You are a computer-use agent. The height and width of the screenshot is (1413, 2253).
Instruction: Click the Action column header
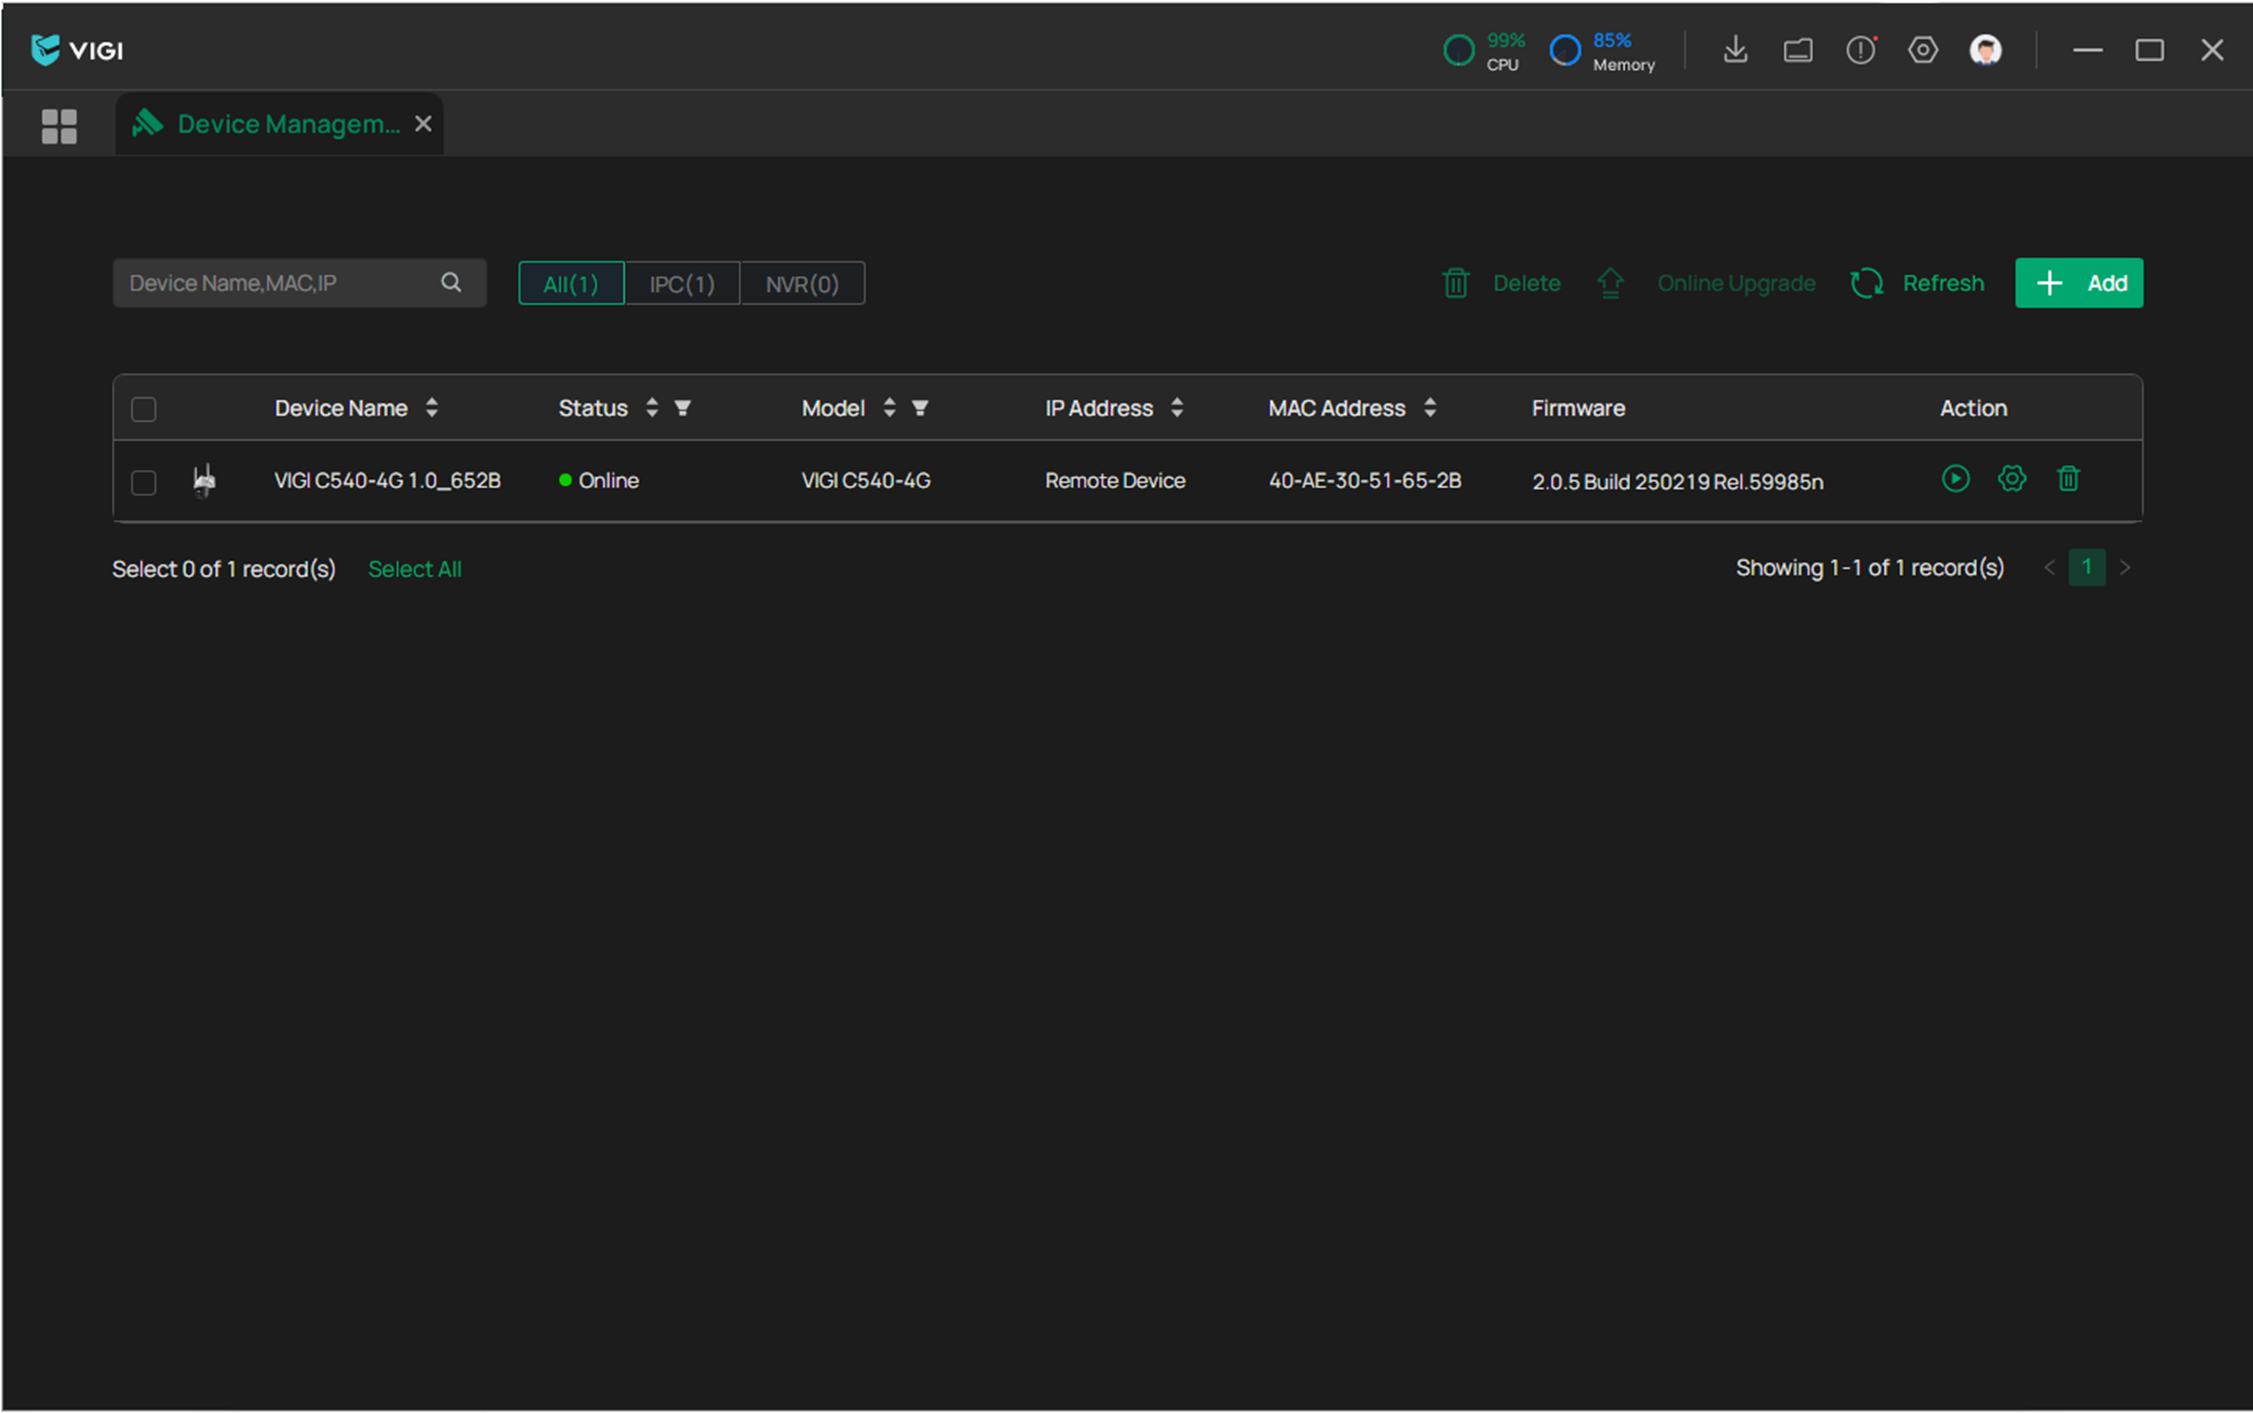[x=1973, y=408]
